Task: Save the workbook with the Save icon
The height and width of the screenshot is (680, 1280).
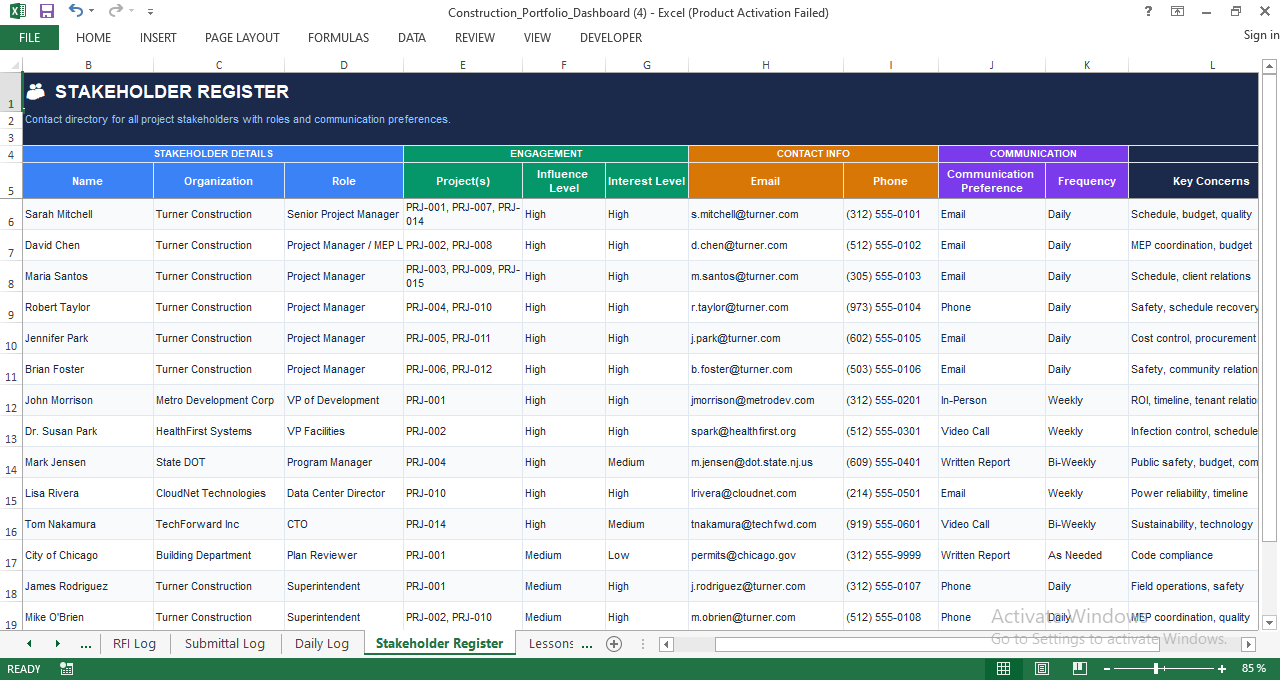Action: pos(47,12)
